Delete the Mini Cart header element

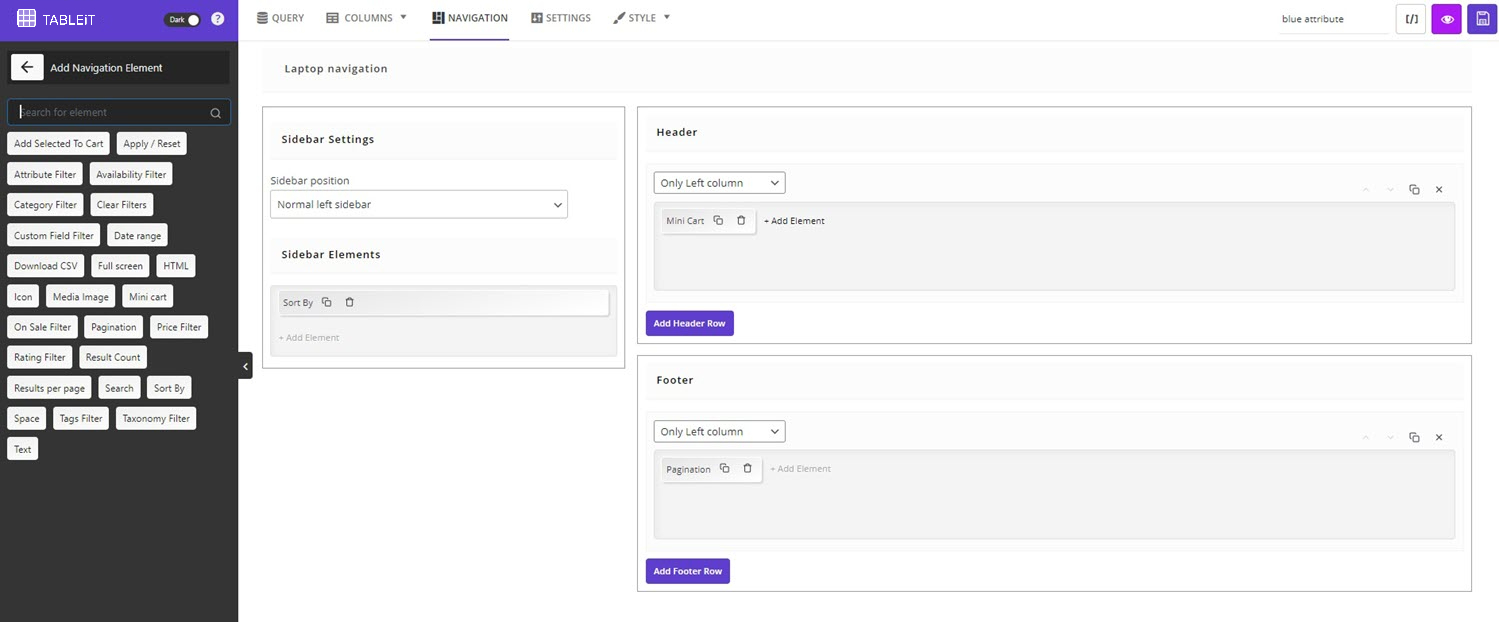click(x=741, y=221)
